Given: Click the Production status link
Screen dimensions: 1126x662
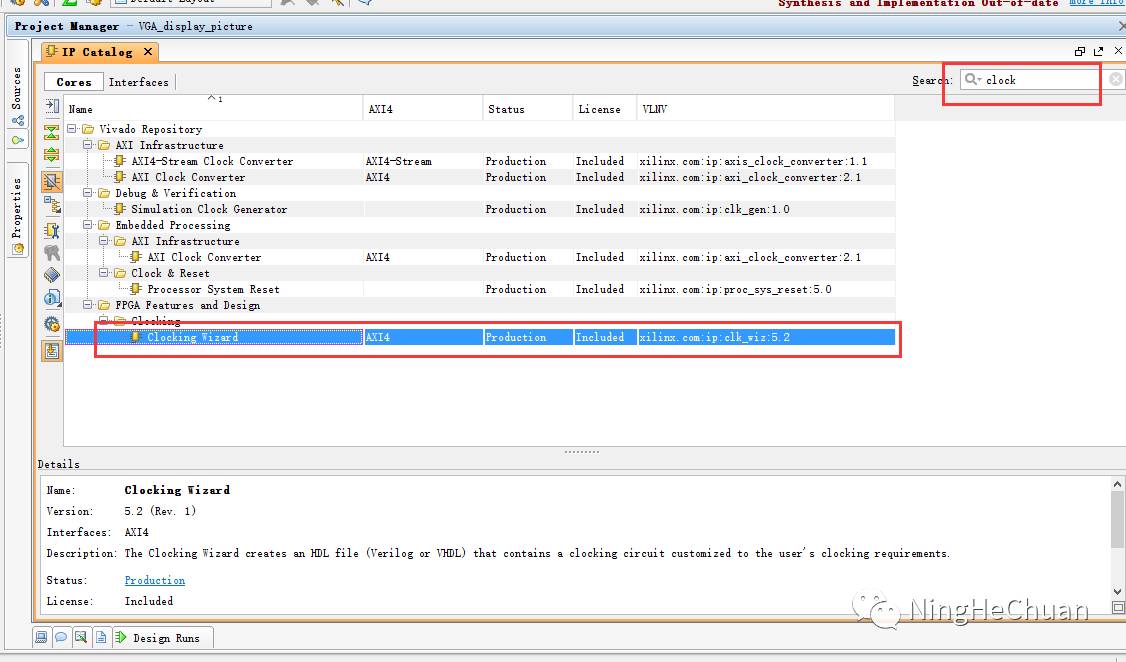Looking at the screenshot, I should point(154,580).
